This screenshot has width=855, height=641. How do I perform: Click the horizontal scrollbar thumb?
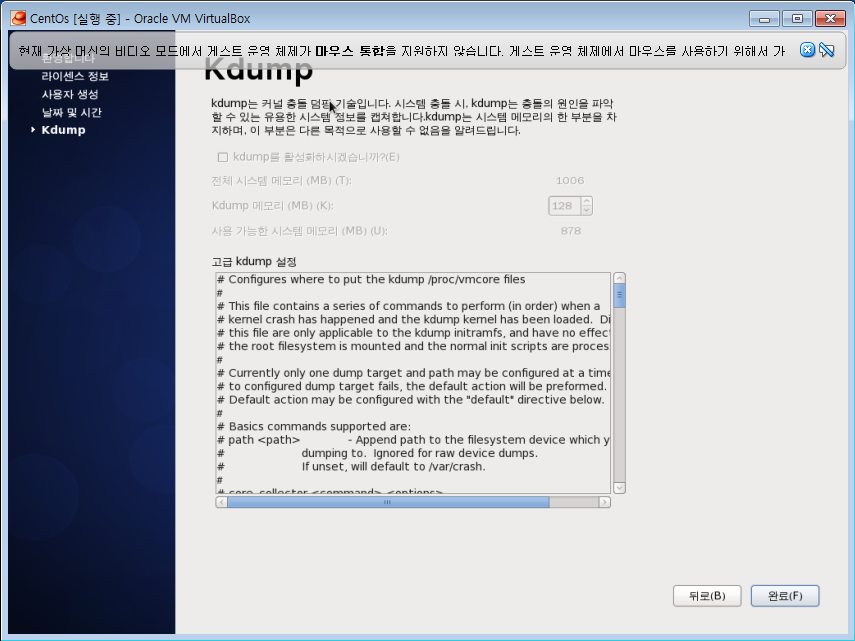click(x=388, y=502)
